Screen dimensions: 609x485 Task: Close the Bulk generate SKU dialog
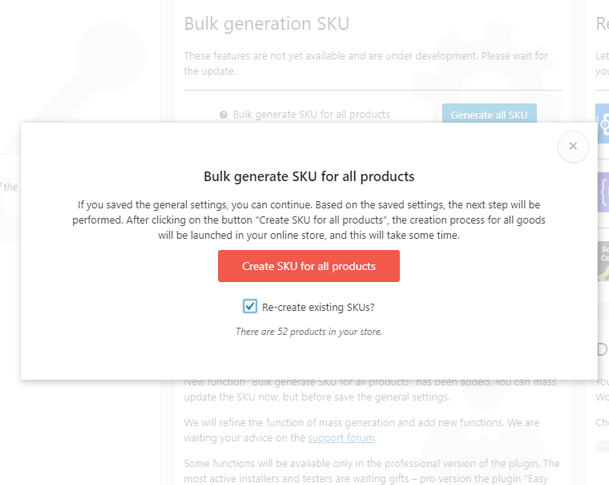573,146
